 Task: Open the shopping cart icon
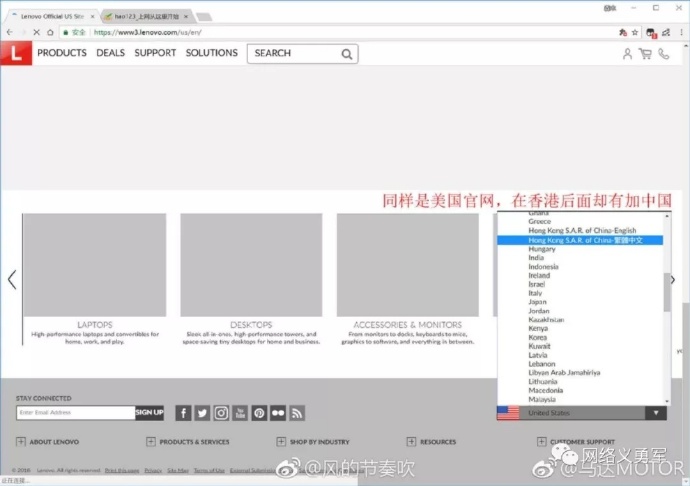point(646,54)
